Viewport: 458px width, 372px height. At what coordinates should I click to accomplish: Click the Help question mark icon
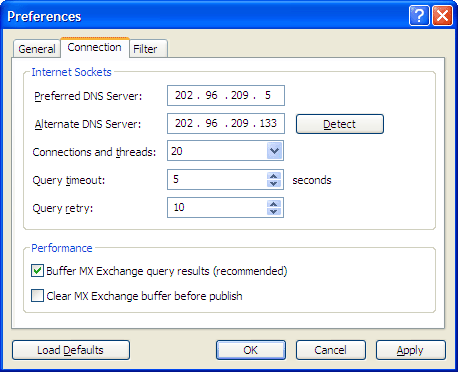[x=419, y=16]
